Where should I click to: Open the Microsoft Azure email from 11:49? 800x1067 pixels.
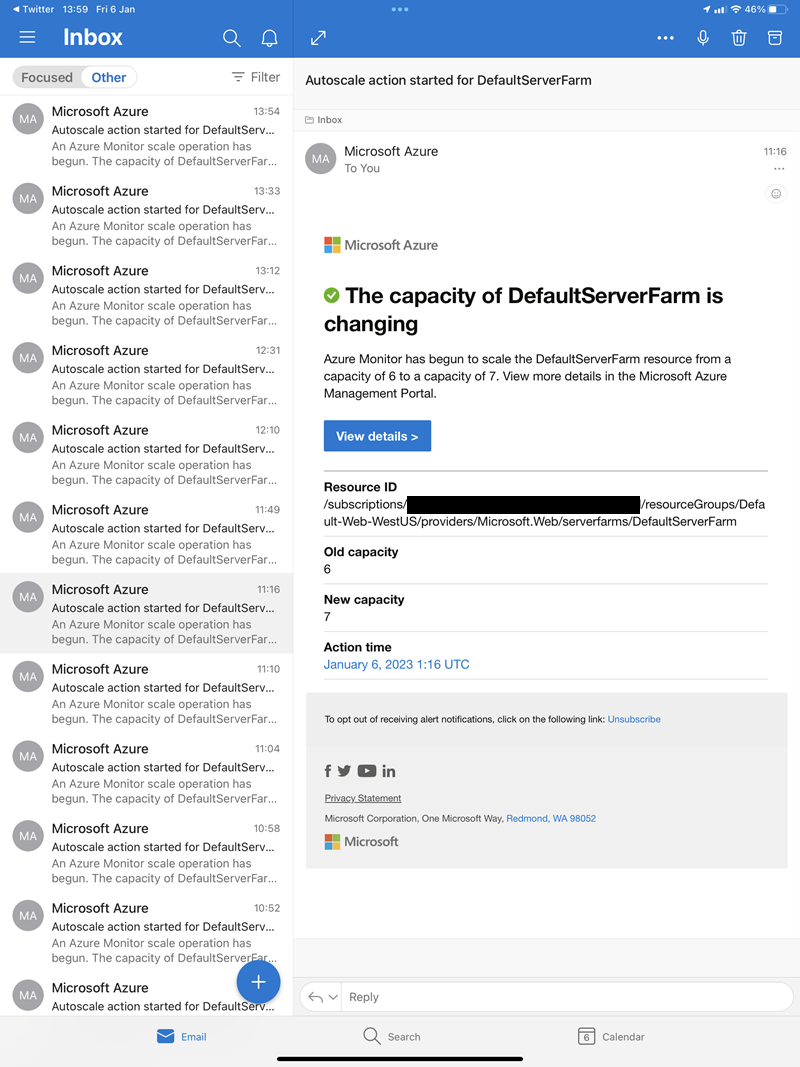pos(146,534)
